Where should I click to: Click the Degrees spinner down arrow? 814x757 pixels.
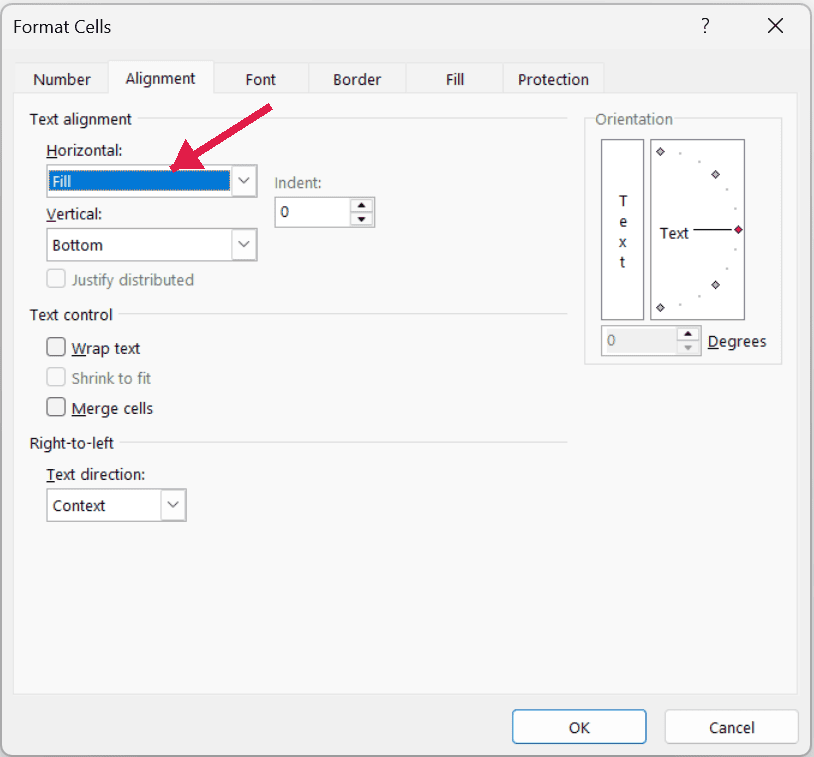687,346
